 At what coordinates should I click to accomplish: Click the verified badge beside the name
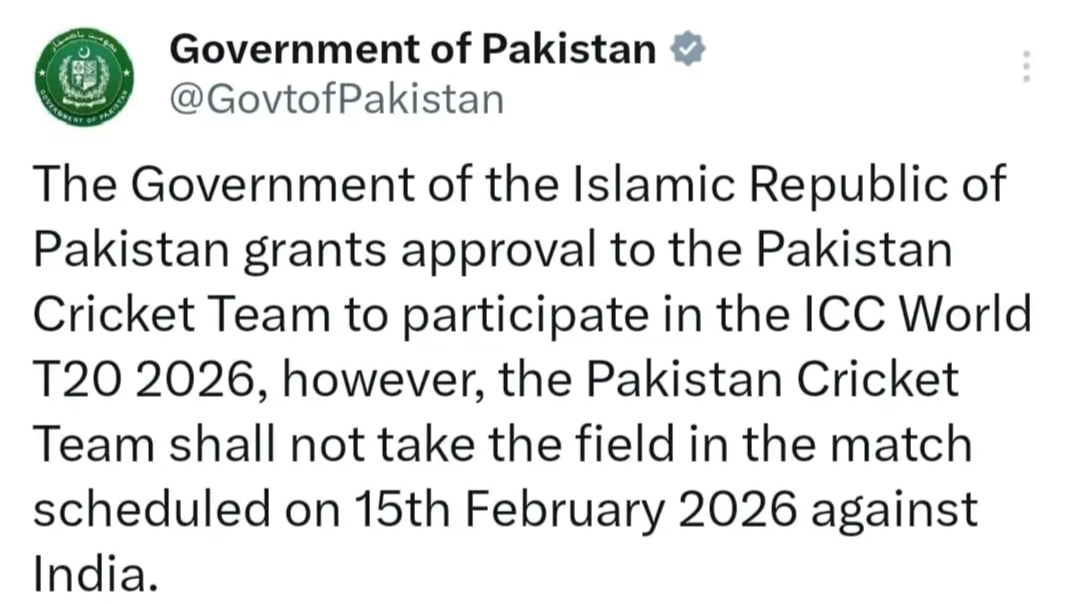coord(688,49)
